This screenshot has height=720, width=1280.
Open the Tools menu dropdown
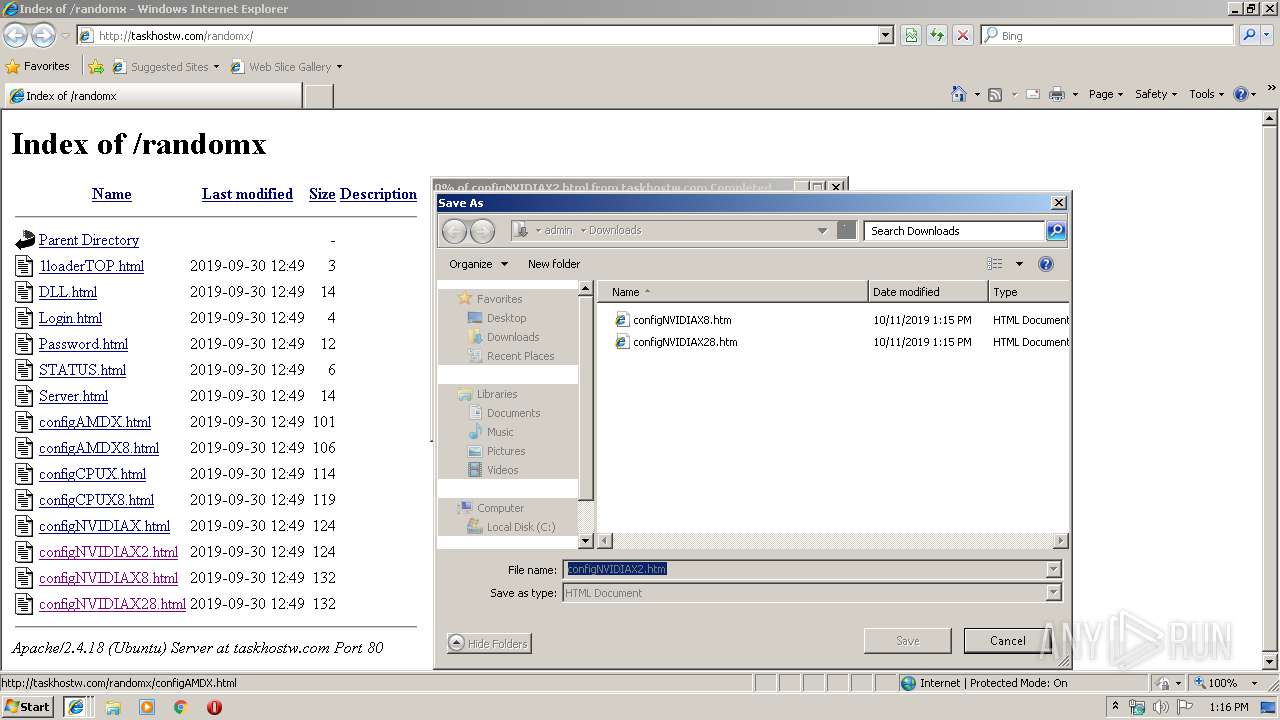click(x=1206, y=94)
